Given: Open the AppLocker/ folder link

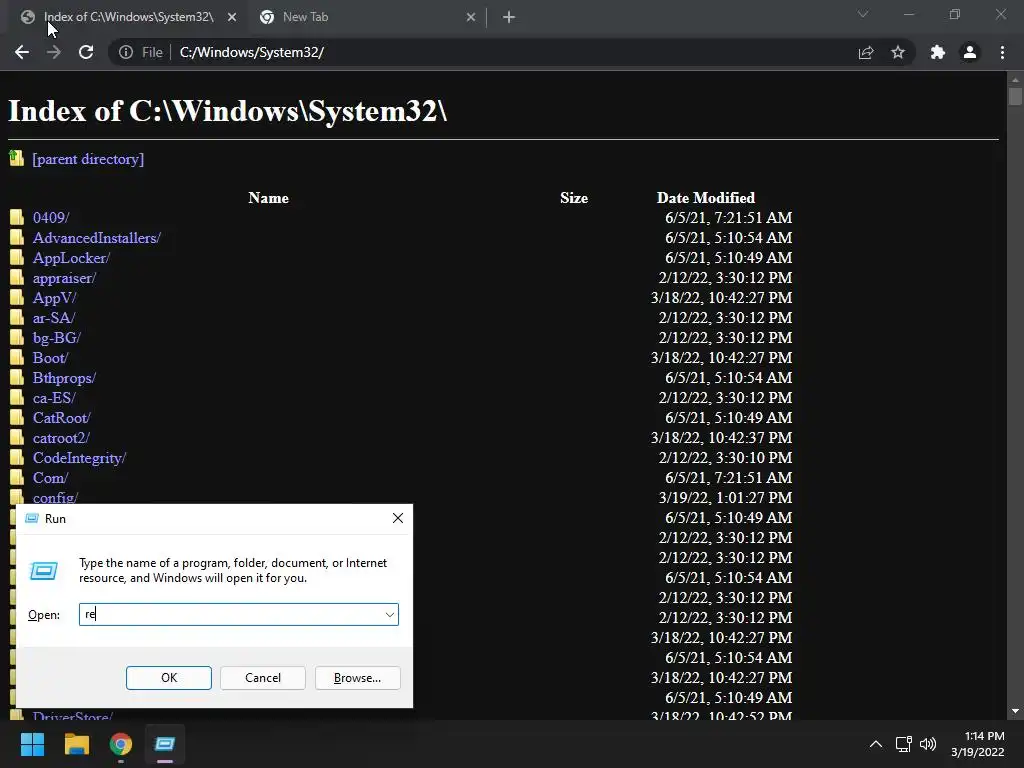Looking at the screenshot, I should pos(71,258).
